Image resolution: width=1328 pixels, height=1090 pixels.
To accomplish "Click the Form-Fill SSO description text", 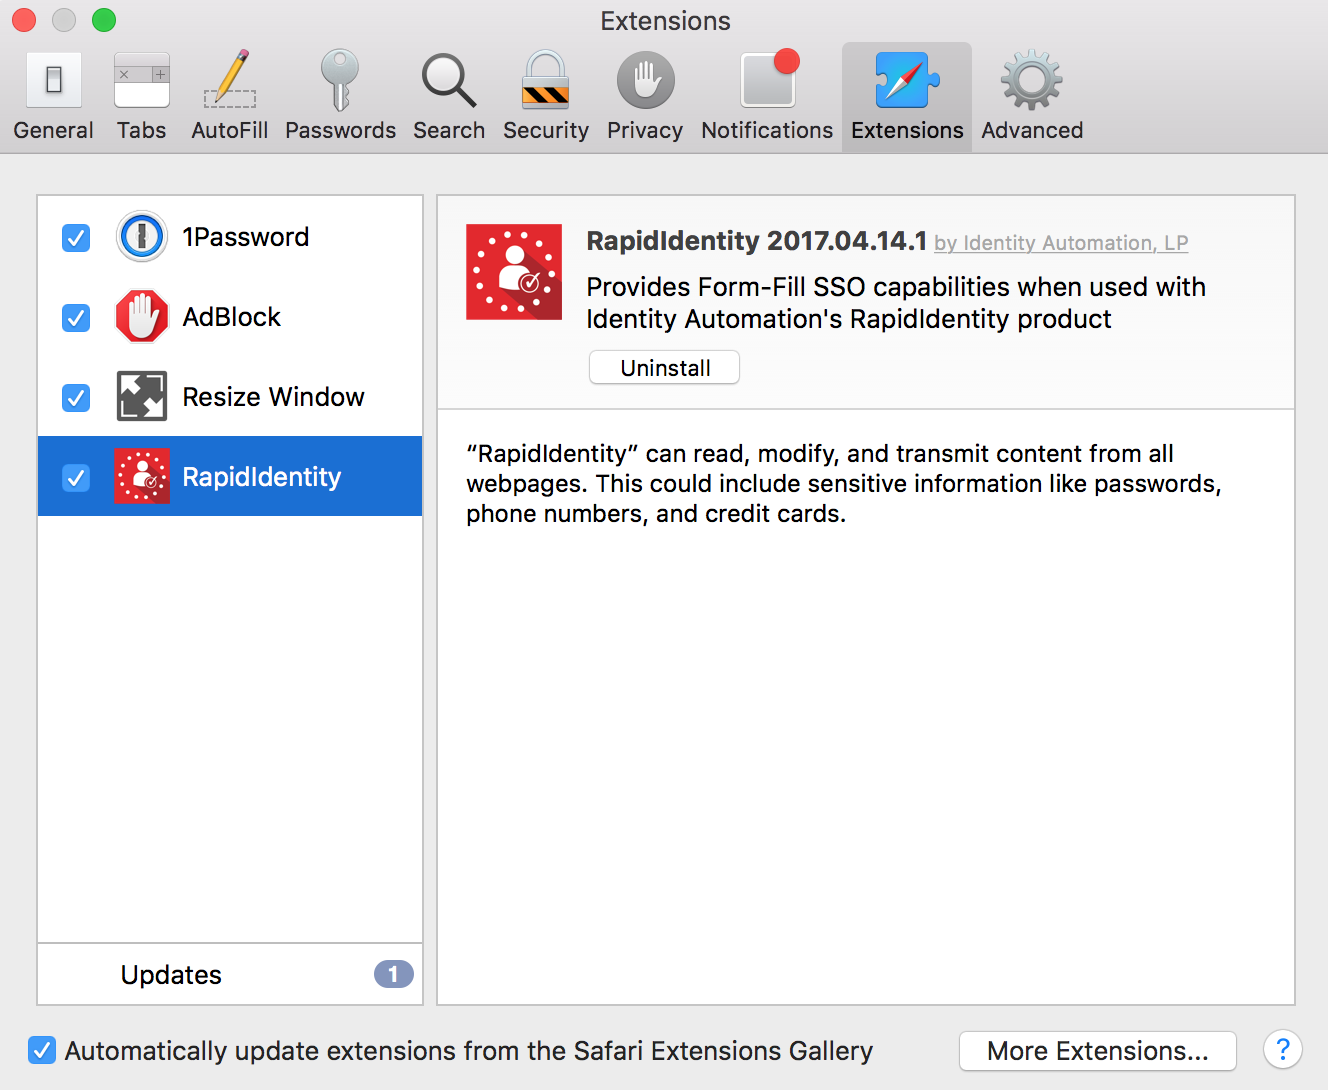I will point(896,303).
